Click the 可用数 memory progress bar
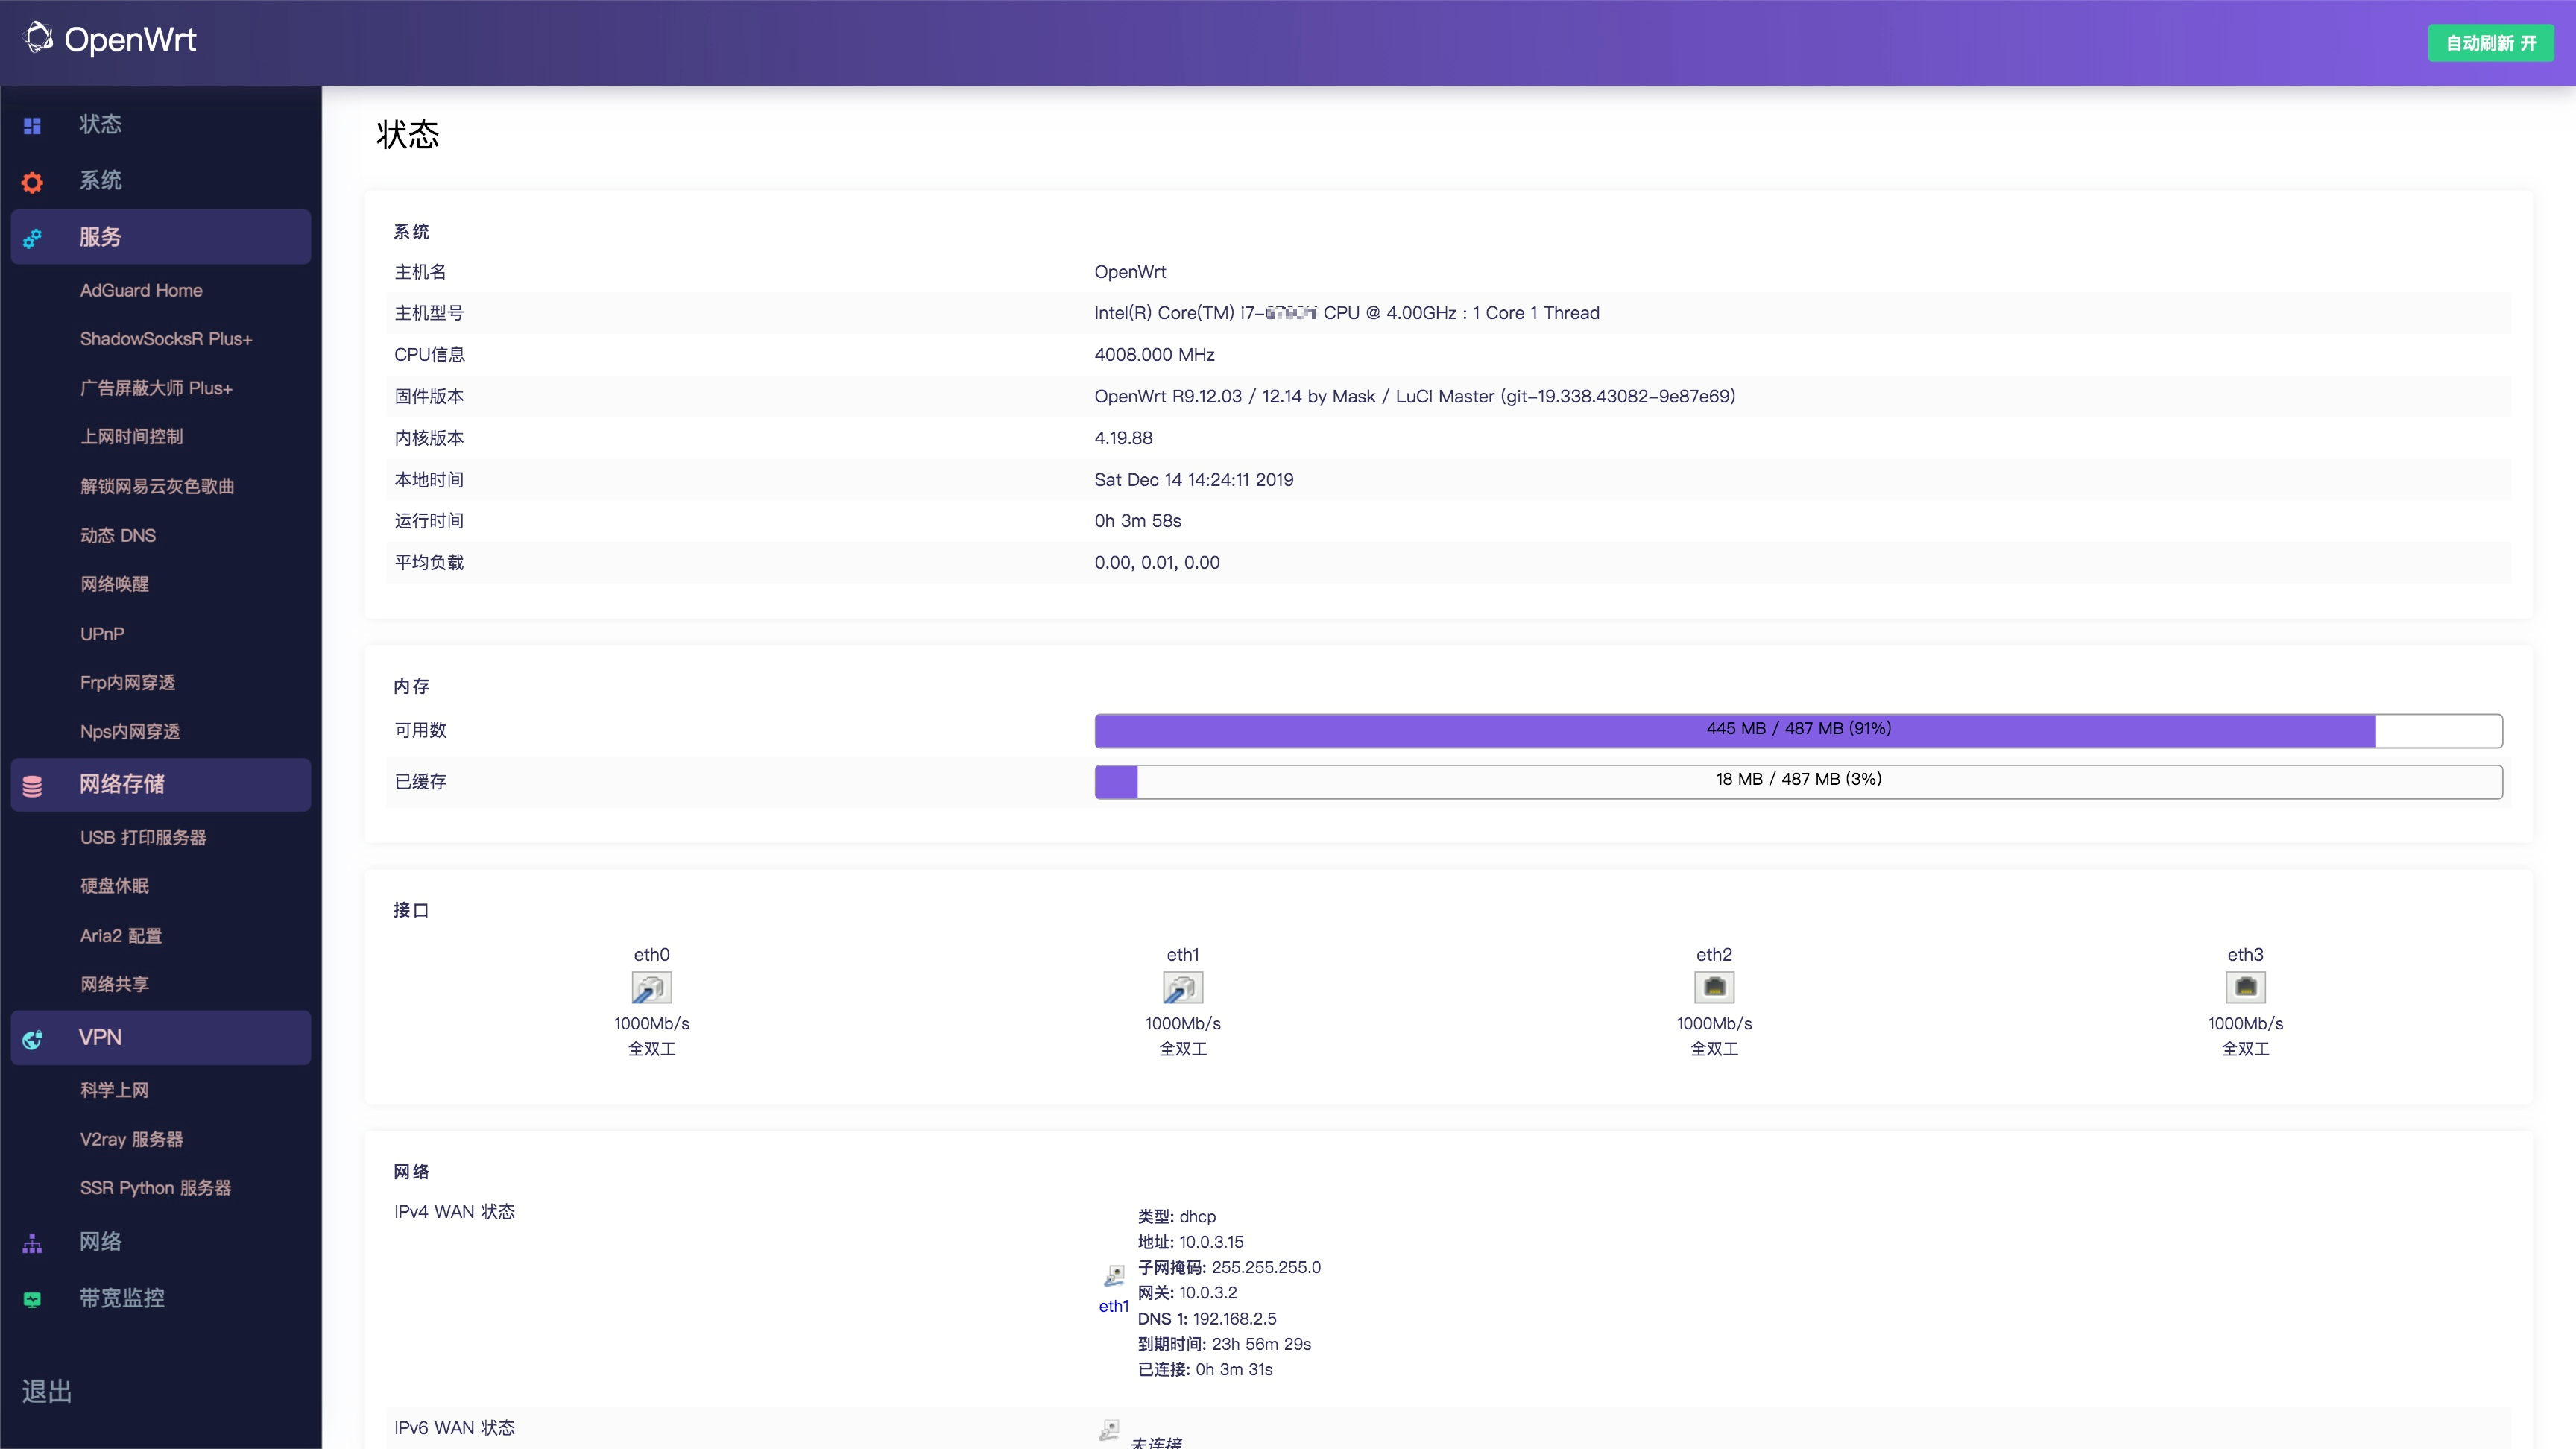Screen dimensions: 2576x1449 1798,730
